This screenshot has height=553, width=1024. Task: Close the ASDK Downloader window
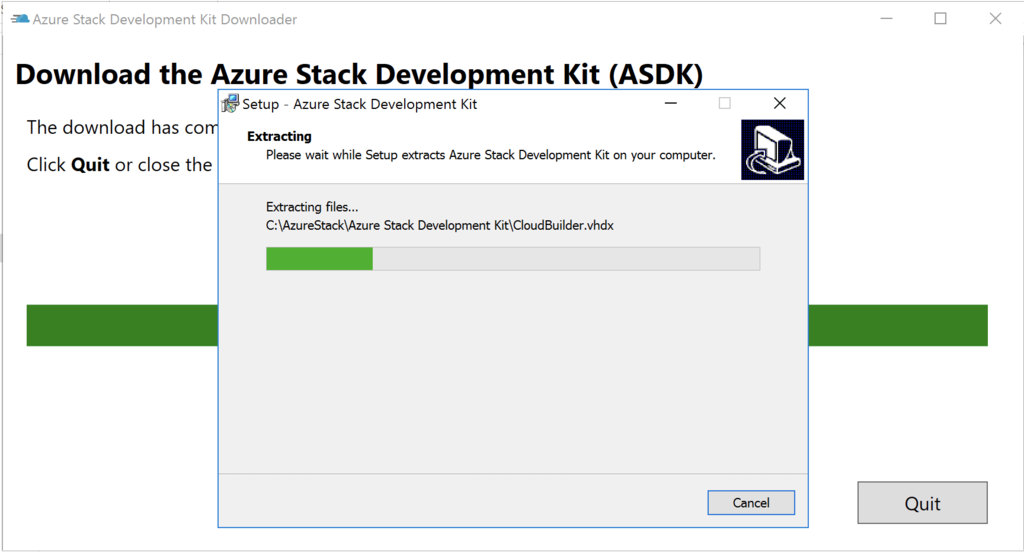[995, 19]
